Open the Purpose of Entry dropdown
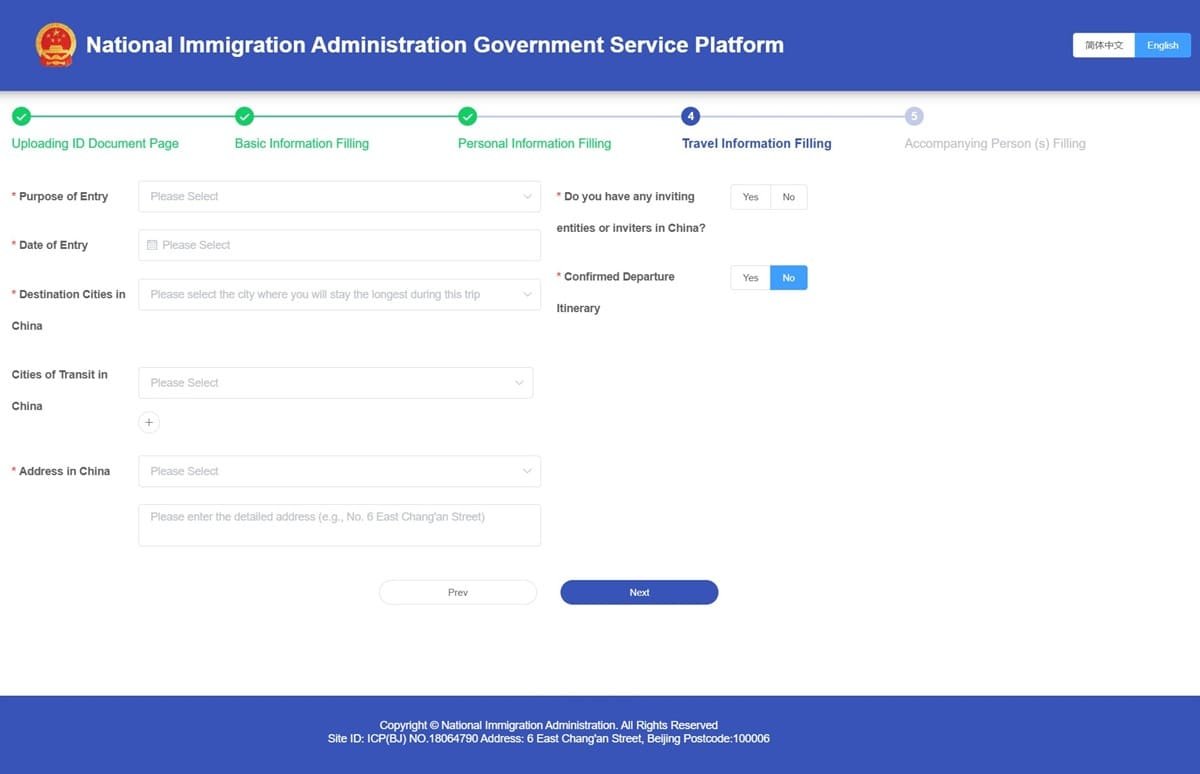The width and height of the screenshot is (1200, 774). point(339,196)
